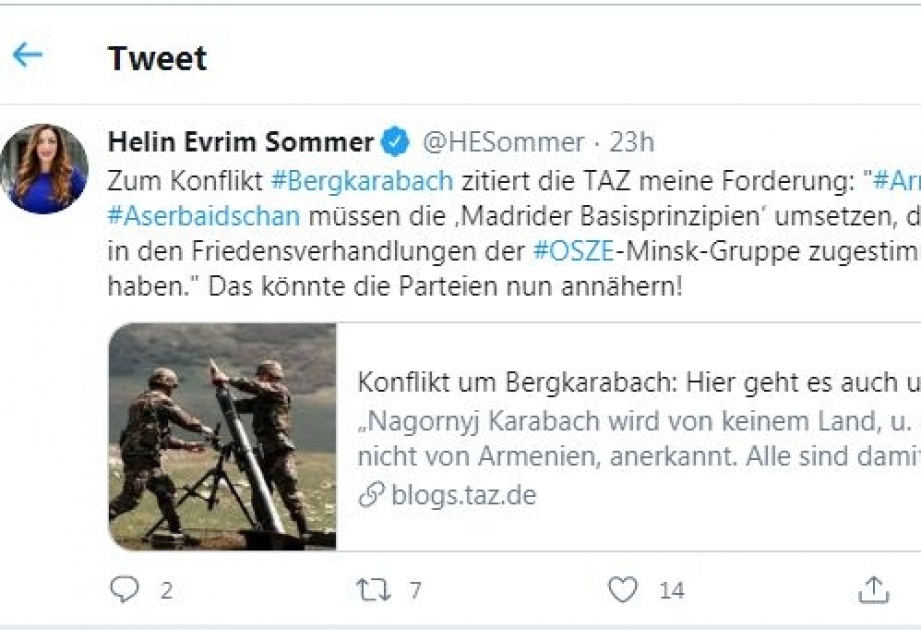Screen dimensions: 921x630
Task: Click the 23h timestamp
Action: [632, 142]
